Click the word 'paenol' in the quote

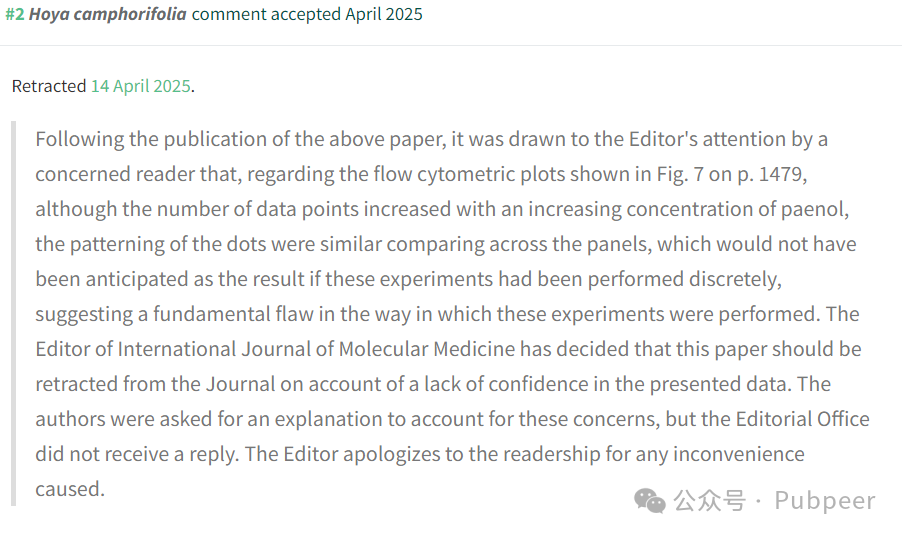(x=815, y=209)
